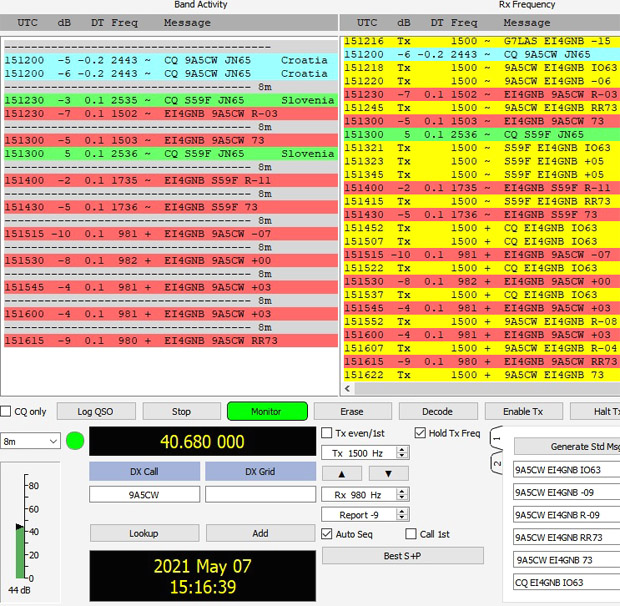Viewport: 620px width, 606px height.
Task: Click the green radio status indicator circle
Action: point(75,441)
